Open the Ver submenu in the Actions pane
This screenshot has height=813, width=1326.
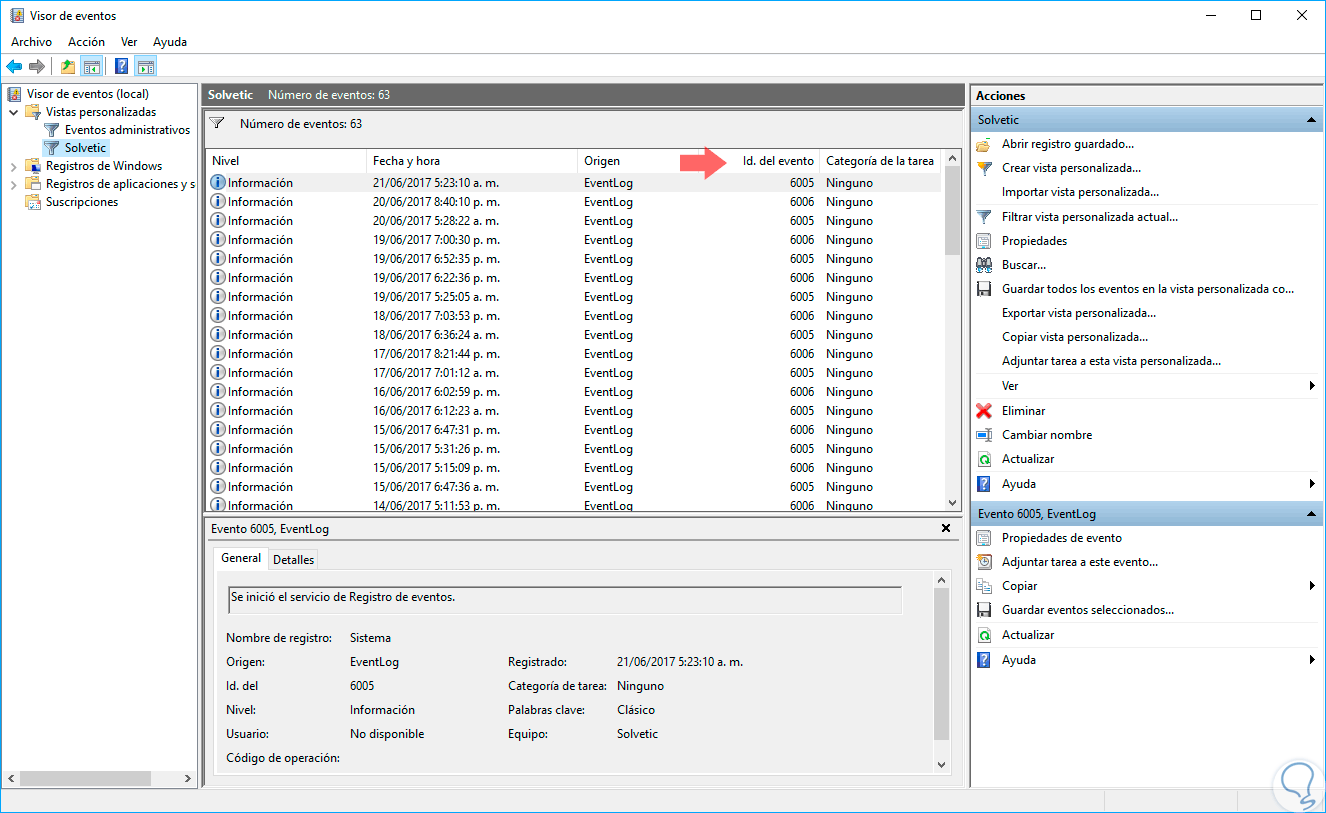pos(1146,386)
